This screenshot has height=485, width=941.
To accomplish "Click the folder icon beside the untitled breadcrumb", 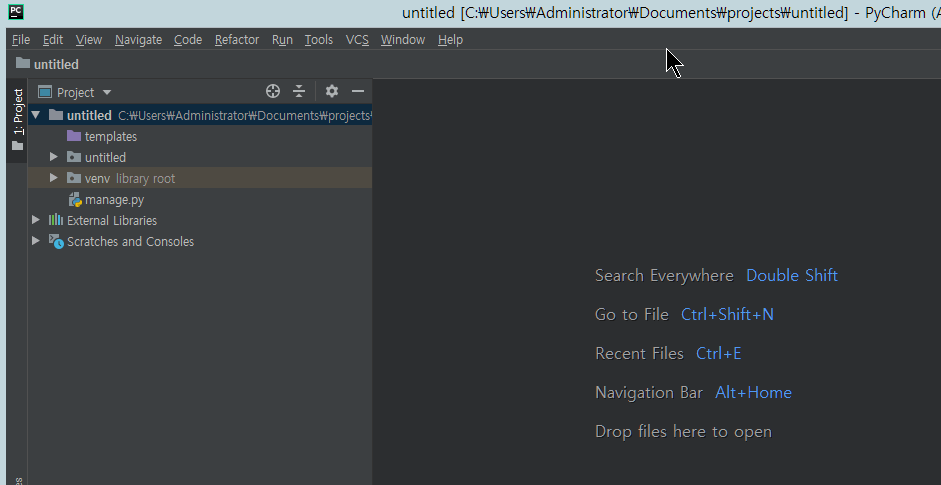I will 23,63.
